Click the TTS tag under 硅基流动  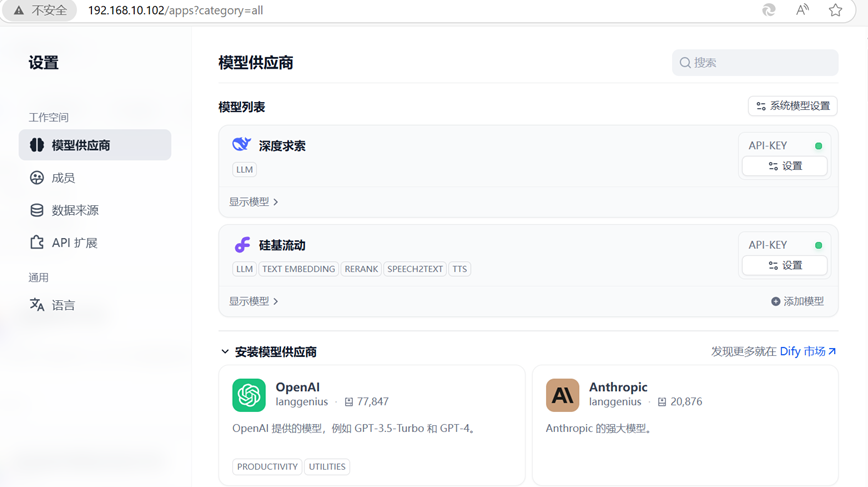(x=459, y=269)
